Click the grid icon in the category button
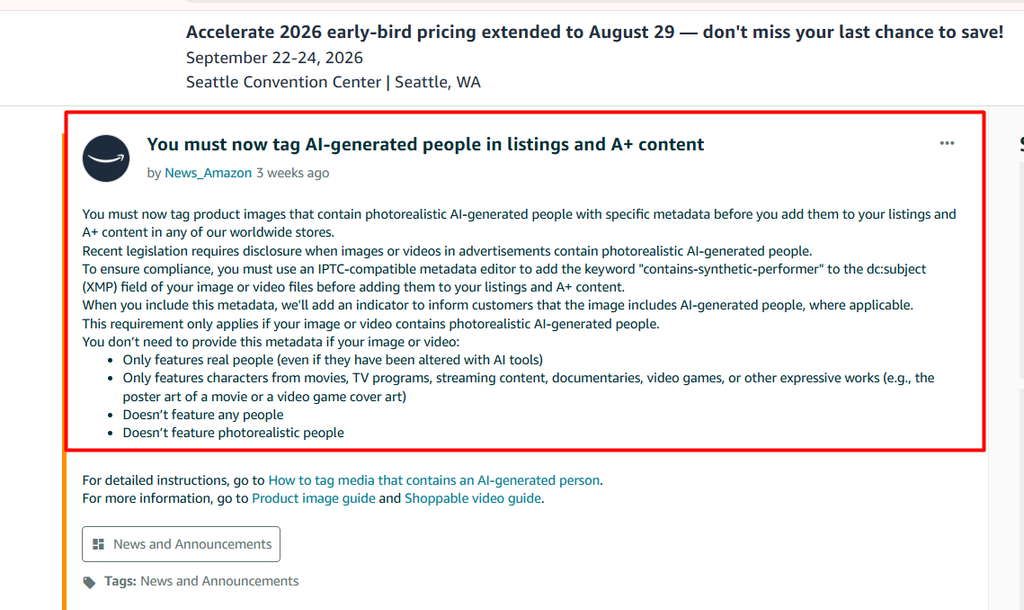 tap(99, 544)
